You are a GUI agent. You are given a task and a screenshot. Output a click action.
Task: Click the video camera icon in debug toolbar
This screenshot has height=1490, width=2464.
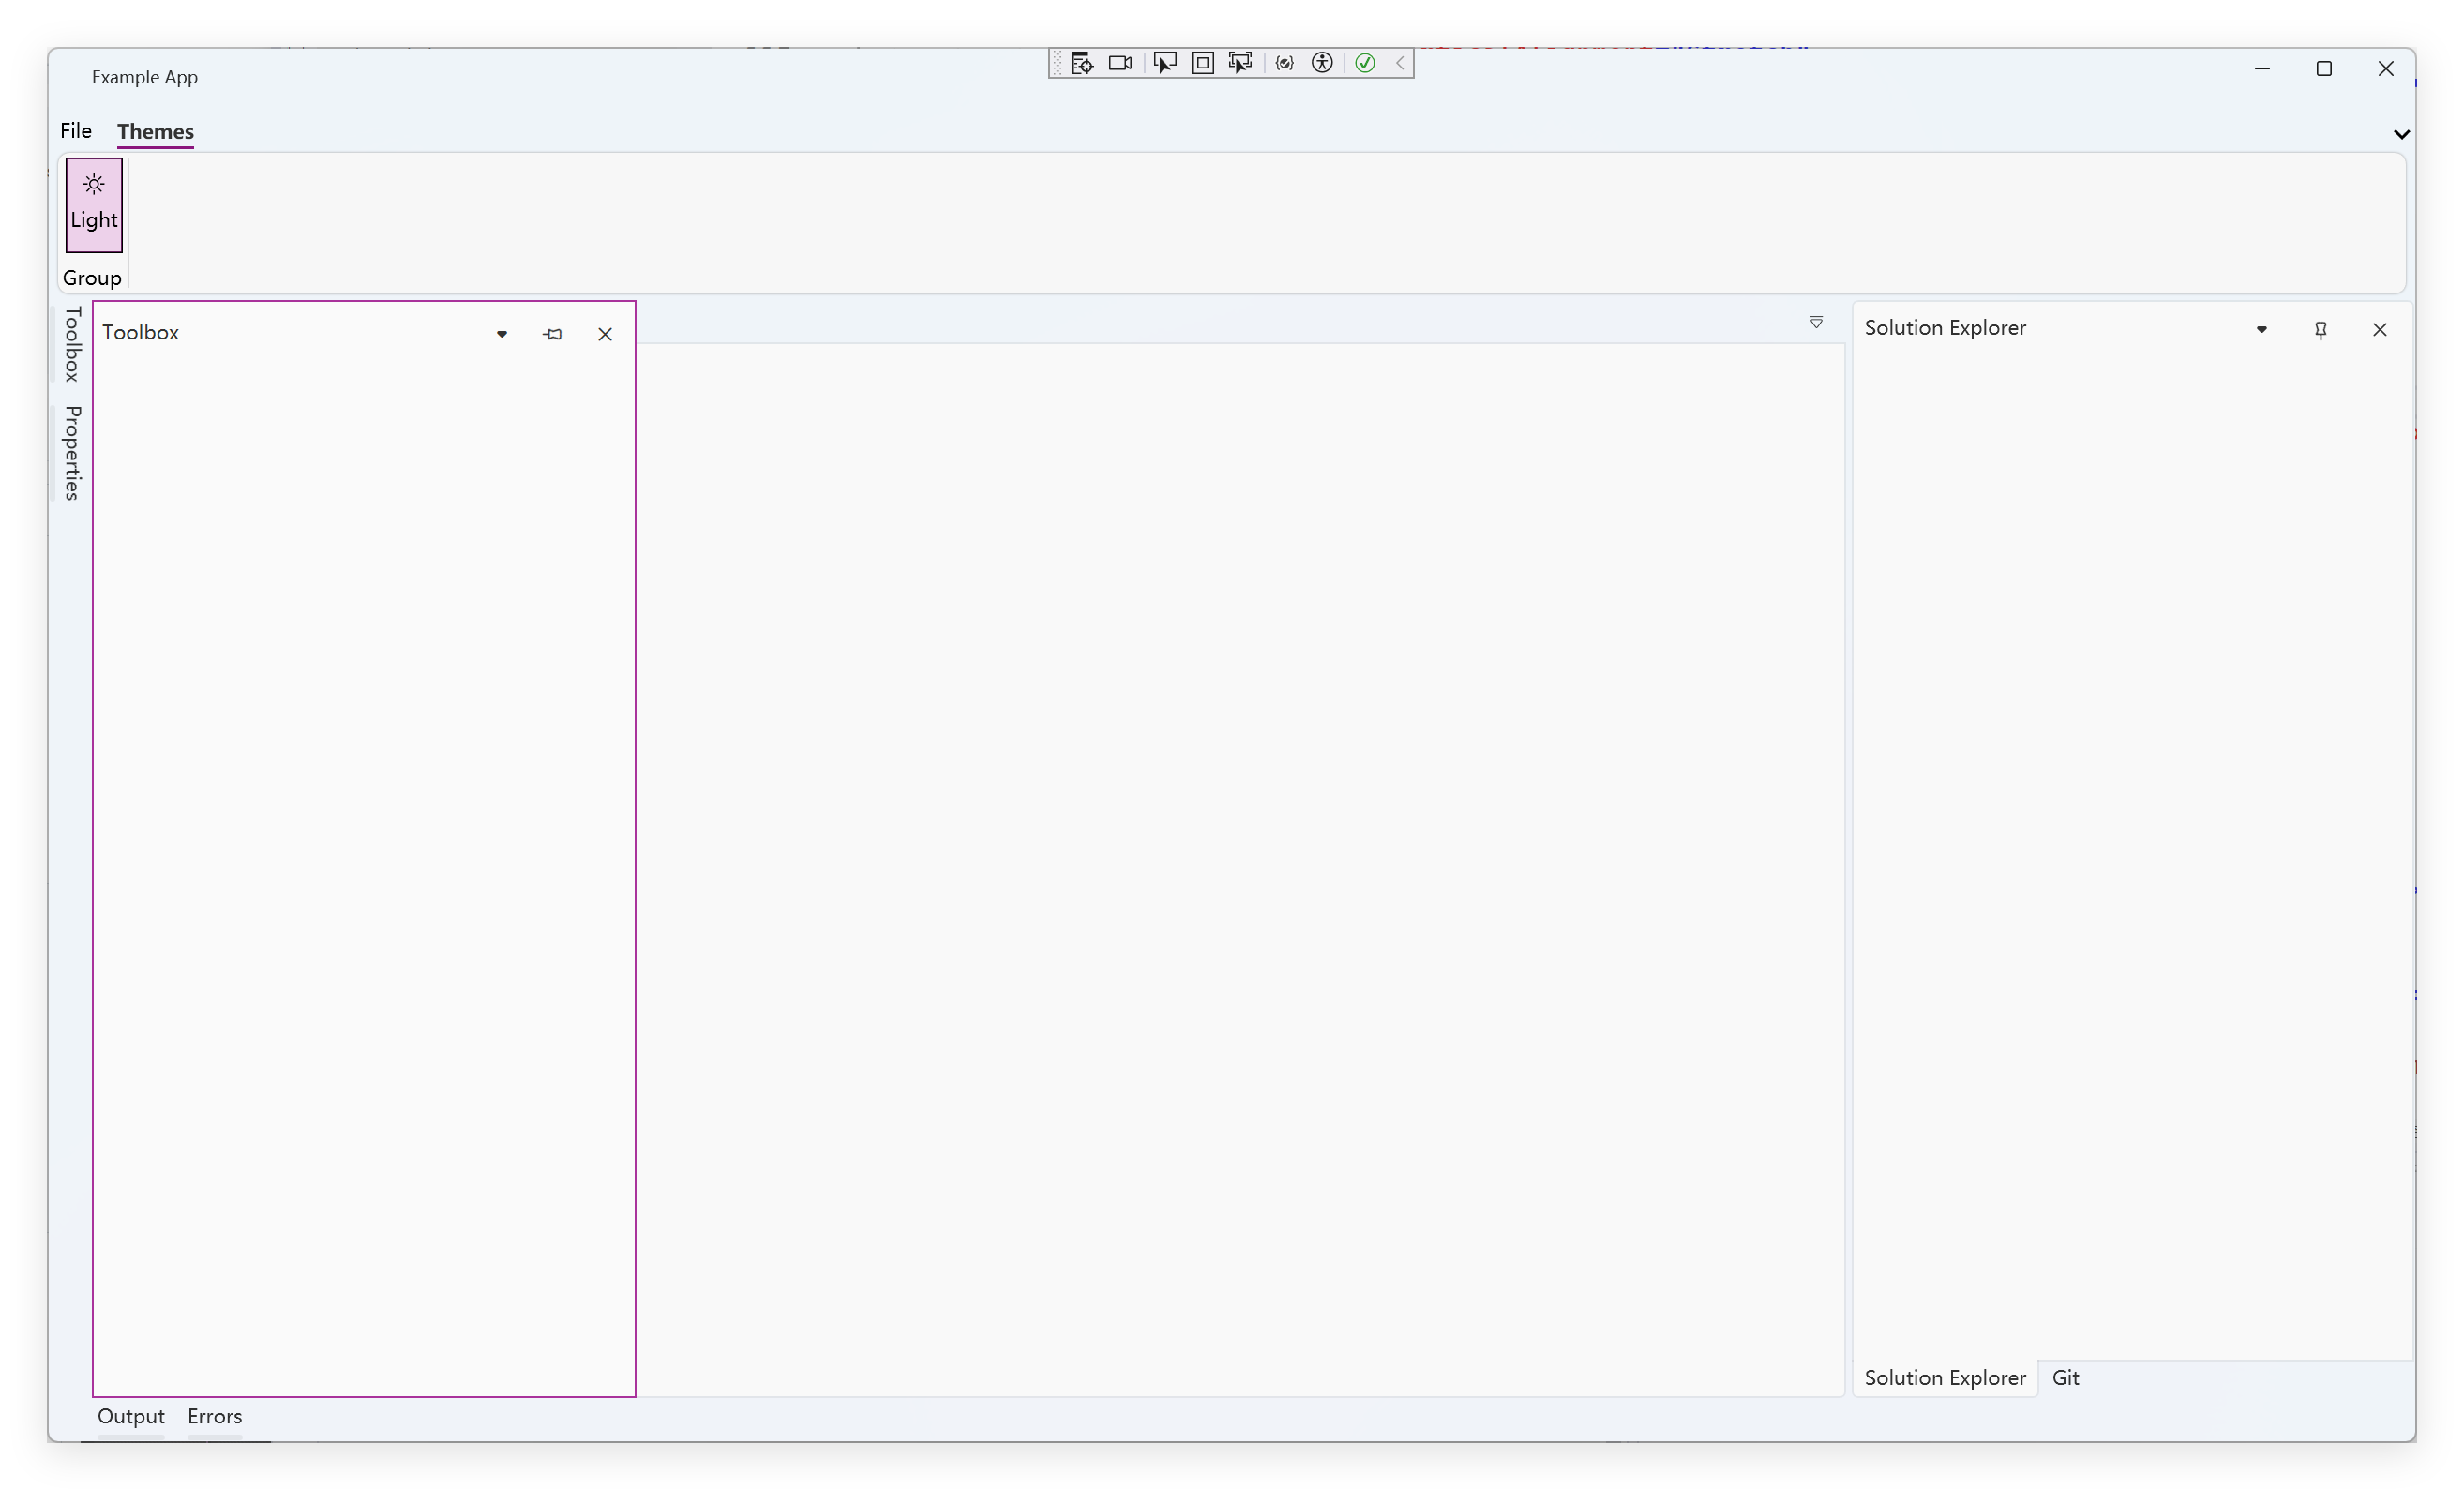pyautogui.click(x=1120, y=63)
